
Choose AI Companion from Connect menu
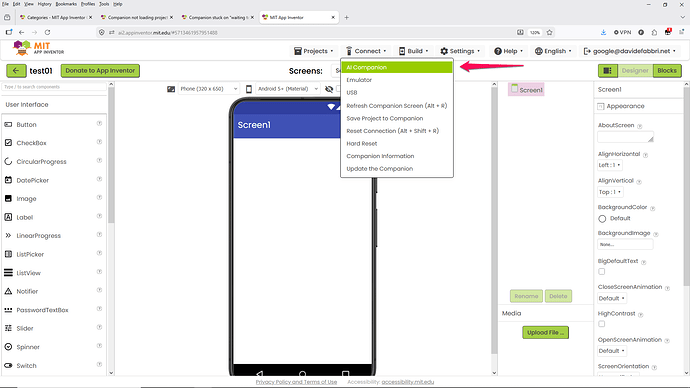[396, 67]
